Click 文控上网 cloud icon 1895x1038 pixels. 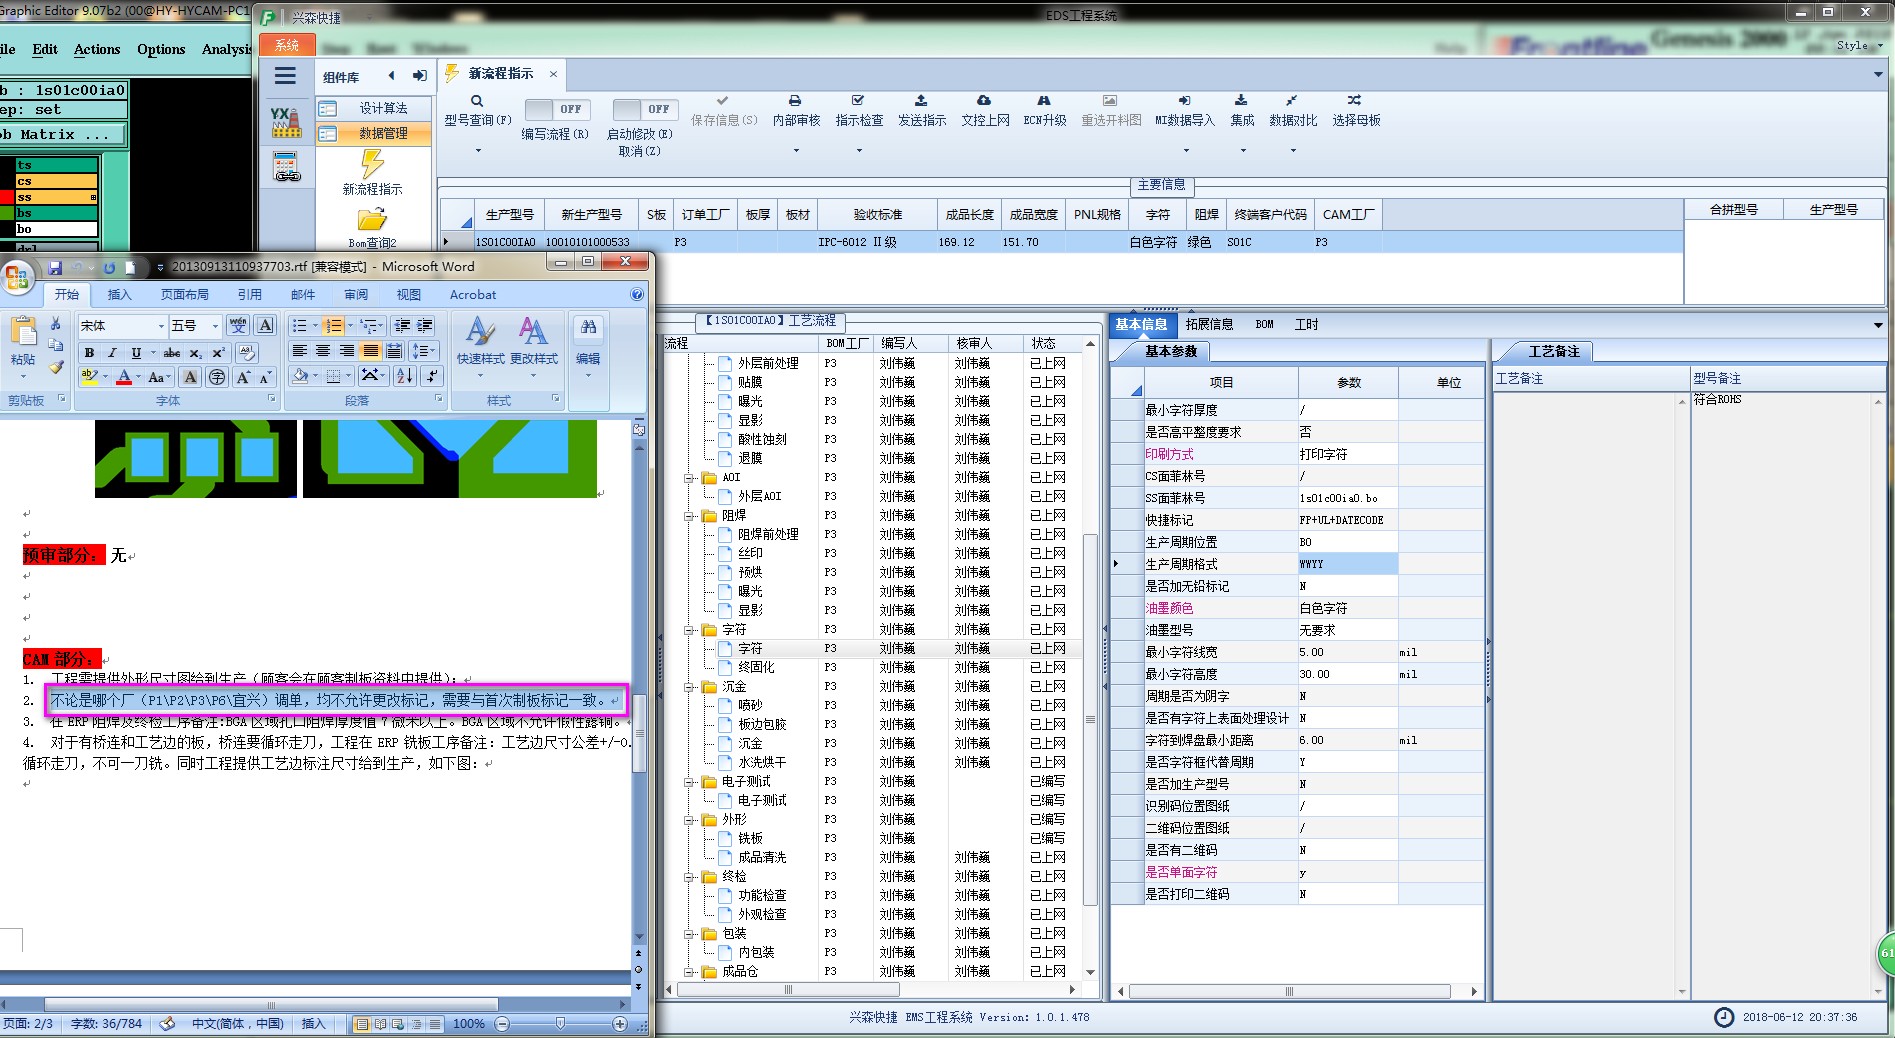984,101
